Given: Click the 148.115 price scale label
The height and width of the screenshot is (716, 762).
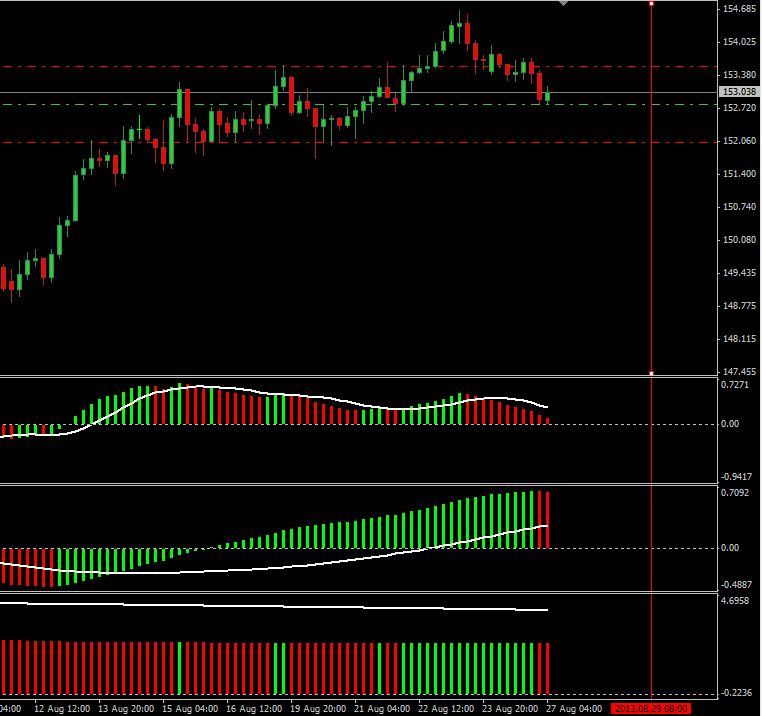Looking at the screenshot, I should (x=739, y=339).
